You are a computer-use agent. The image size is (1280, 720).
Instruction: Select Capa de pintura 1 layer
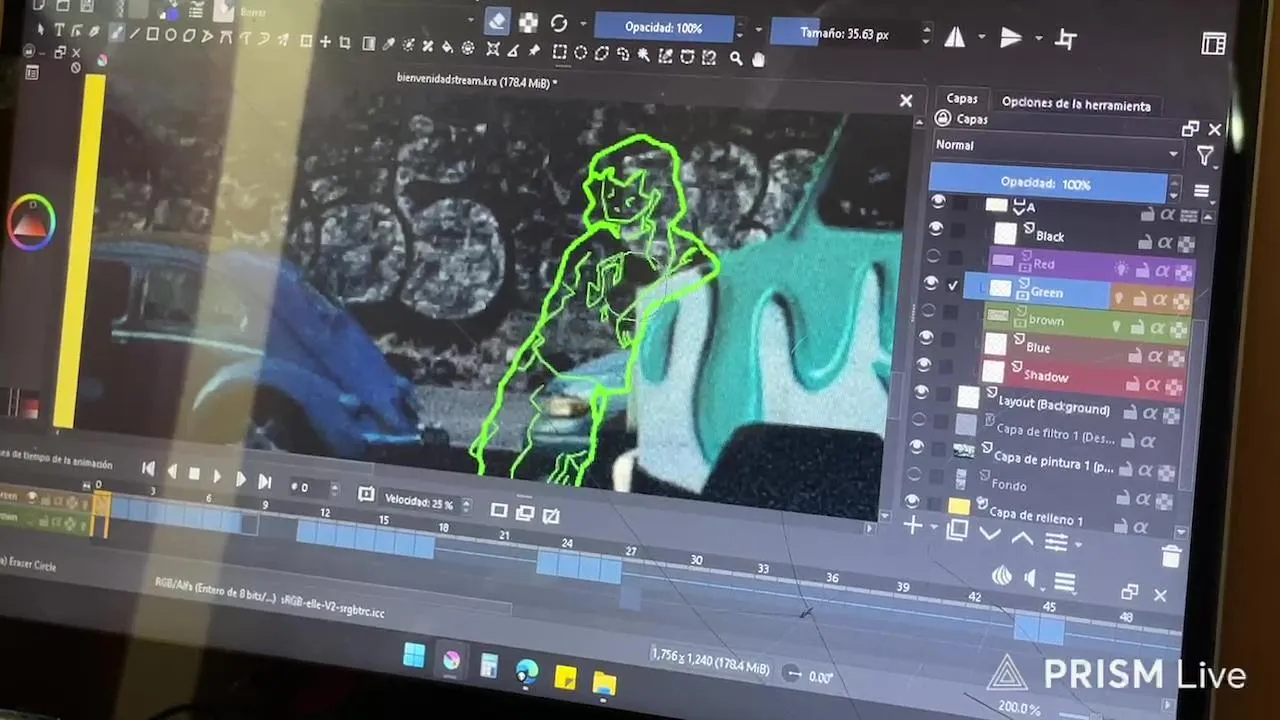(x=1053, y=461)
